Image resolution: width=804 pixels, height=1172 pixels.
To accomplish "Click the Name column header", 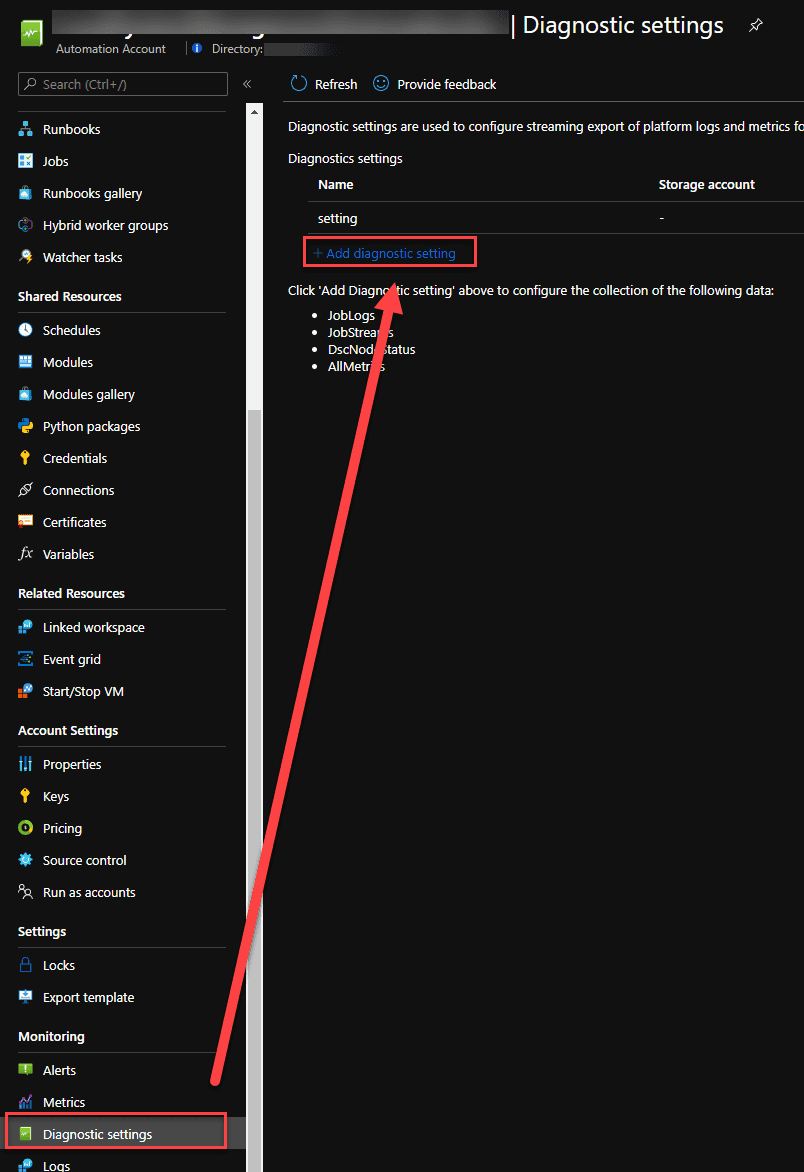I will [x=335, y=185].
